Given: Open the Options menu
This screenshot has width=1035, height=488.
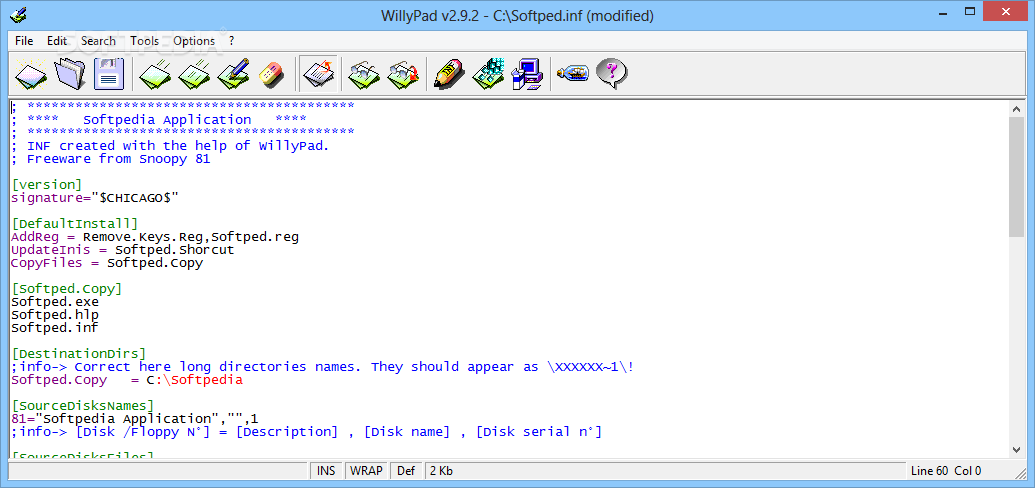Looking at the screenshot, I should pos(194,41).
